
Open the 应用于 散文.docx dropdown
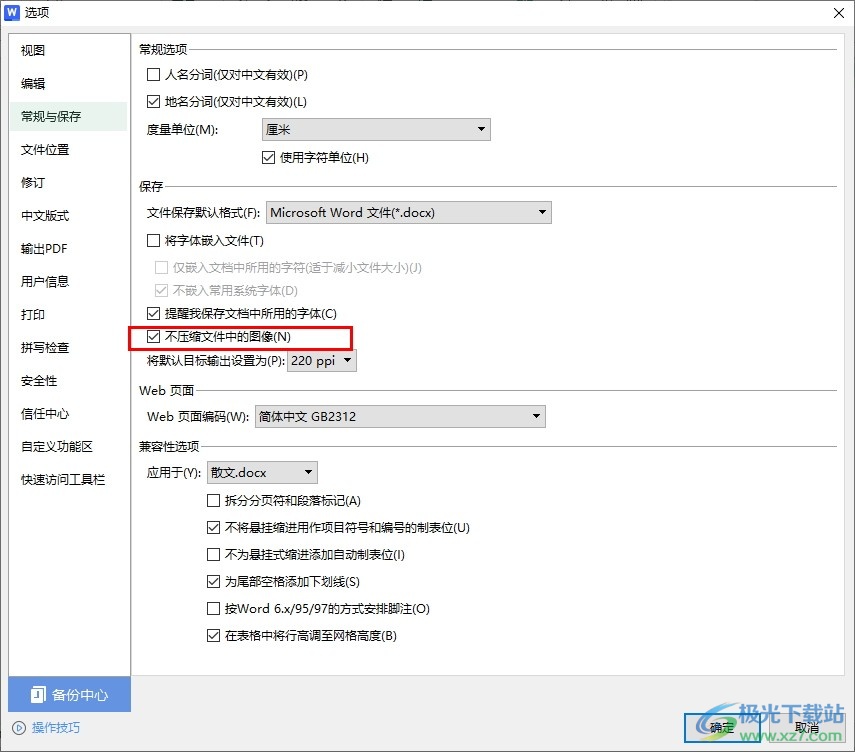pyautogui.click(x=262, y=472)
